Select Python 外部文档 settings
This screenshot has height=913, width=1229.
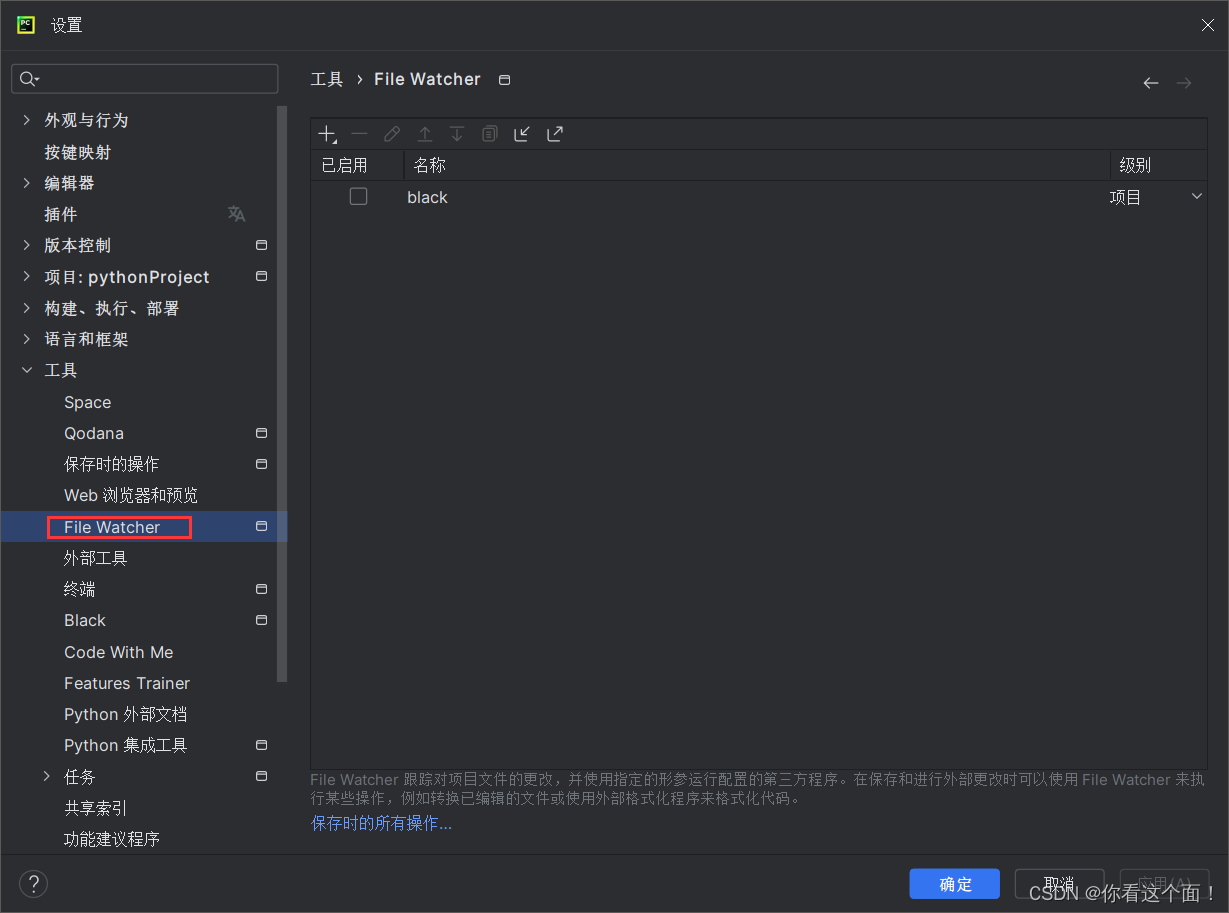coord(125,714)
